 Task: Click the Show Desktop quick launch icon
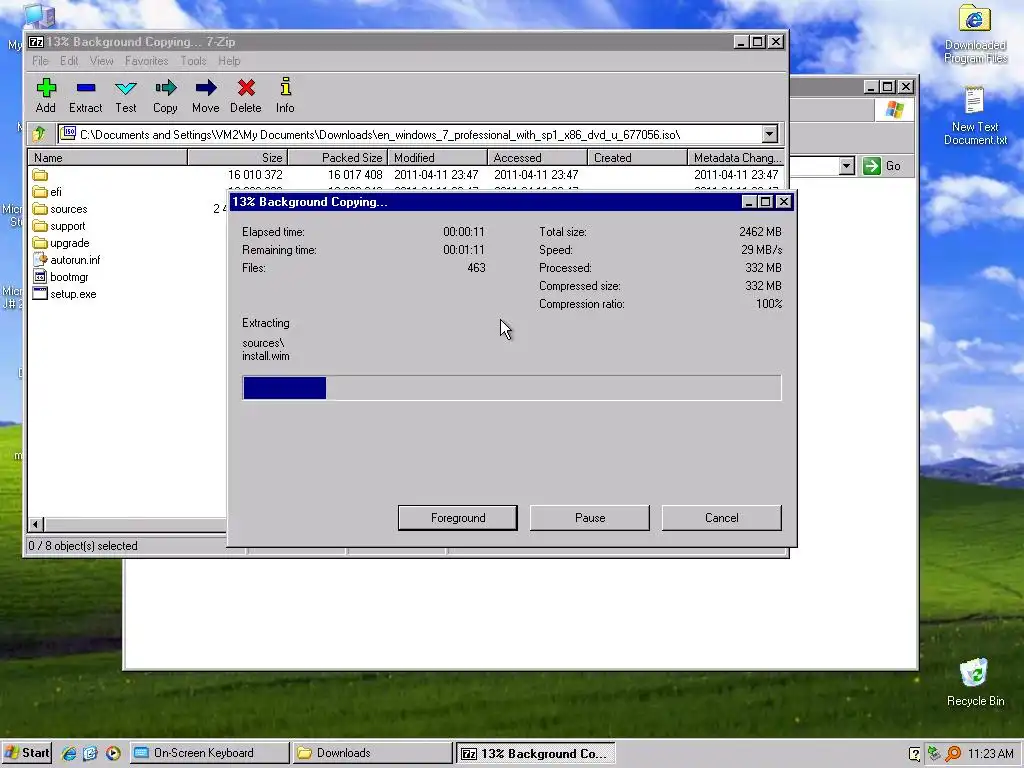[90, 753]
